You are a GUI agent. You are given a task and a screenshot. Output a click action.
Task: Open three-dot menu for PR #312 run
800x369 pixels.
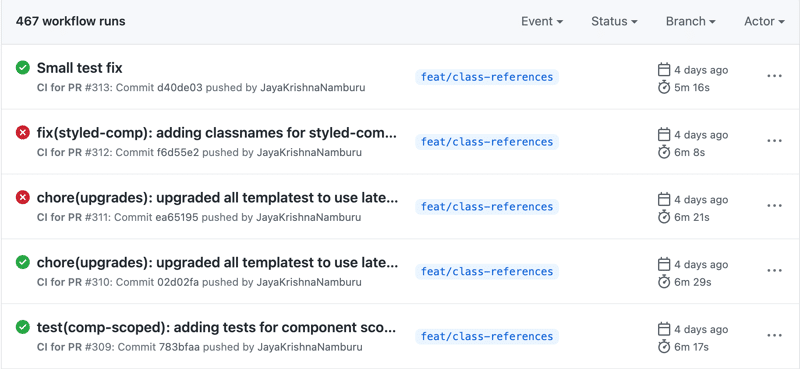(x=774, y=141)
